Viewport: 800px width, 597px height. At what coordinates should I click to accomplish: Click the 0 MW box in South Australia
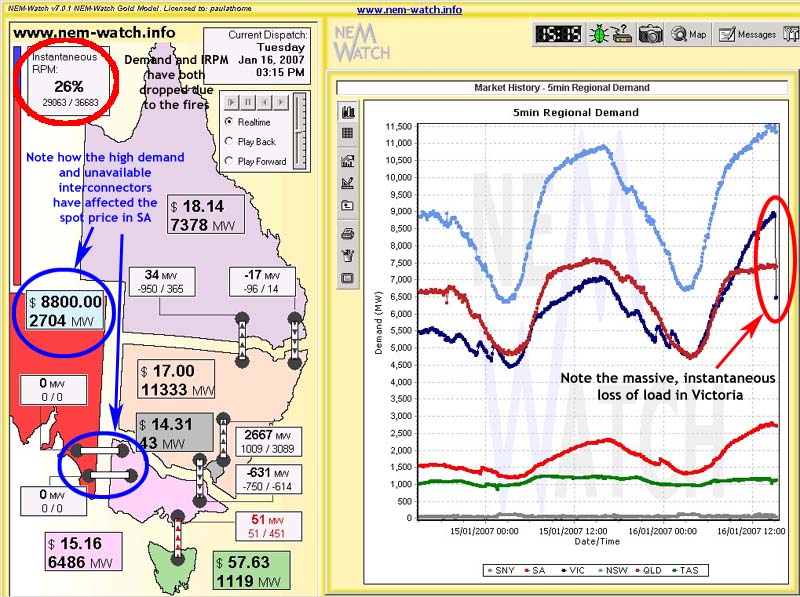53,390
